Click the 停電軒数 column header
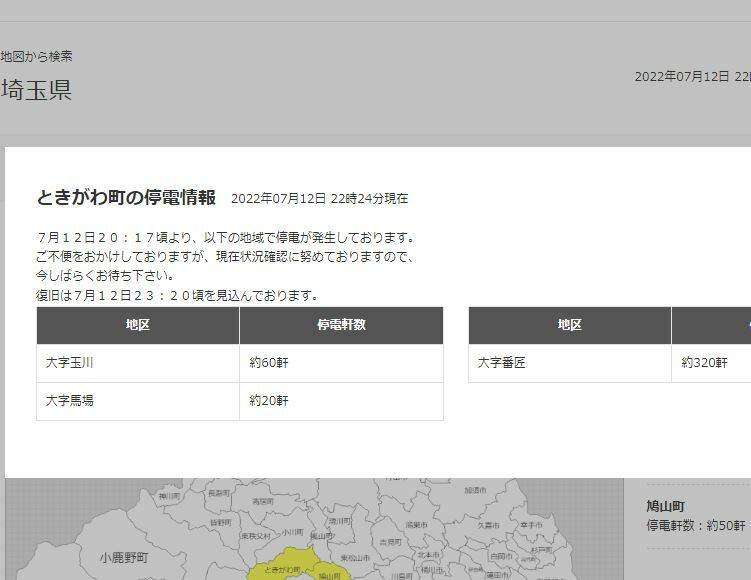The width and height of the screenshot is (751, 580). tap(341, 325)
